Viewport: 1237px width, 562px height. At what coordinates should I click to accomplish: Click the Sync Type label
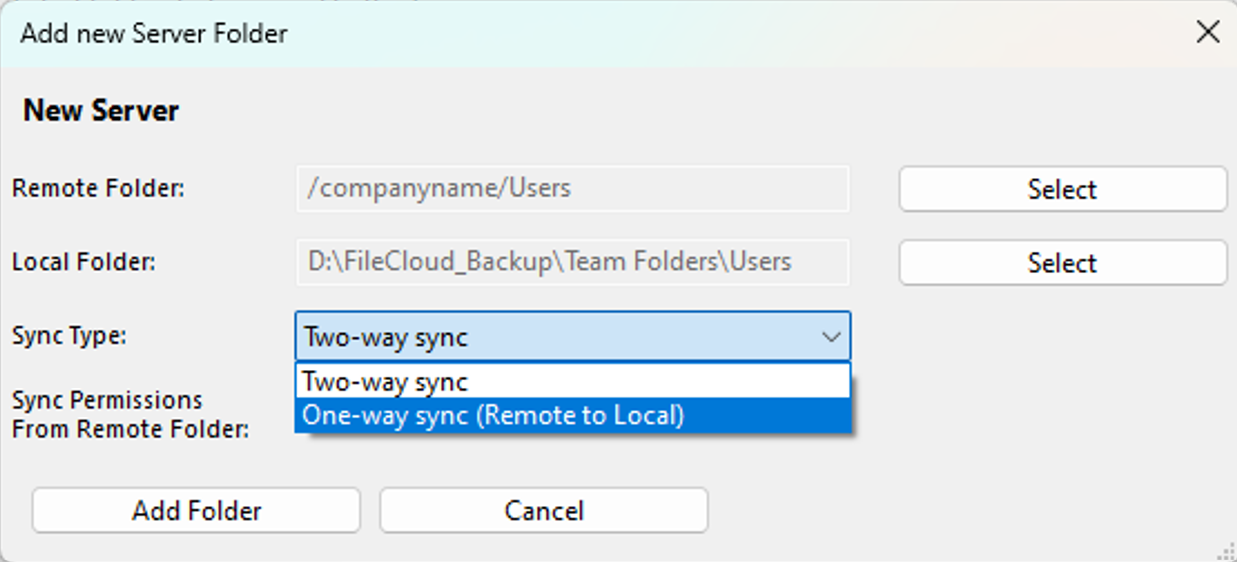69,336
